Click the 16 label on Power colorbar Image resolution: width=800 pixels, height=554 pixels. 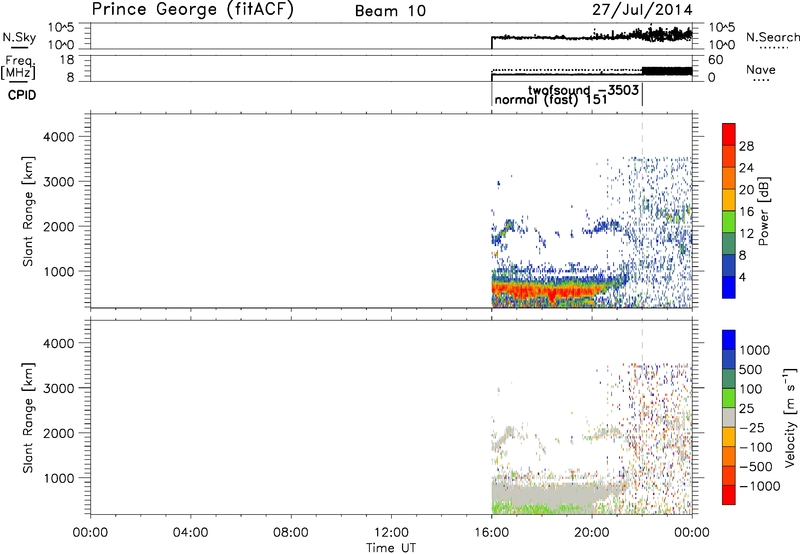point(746,212)
